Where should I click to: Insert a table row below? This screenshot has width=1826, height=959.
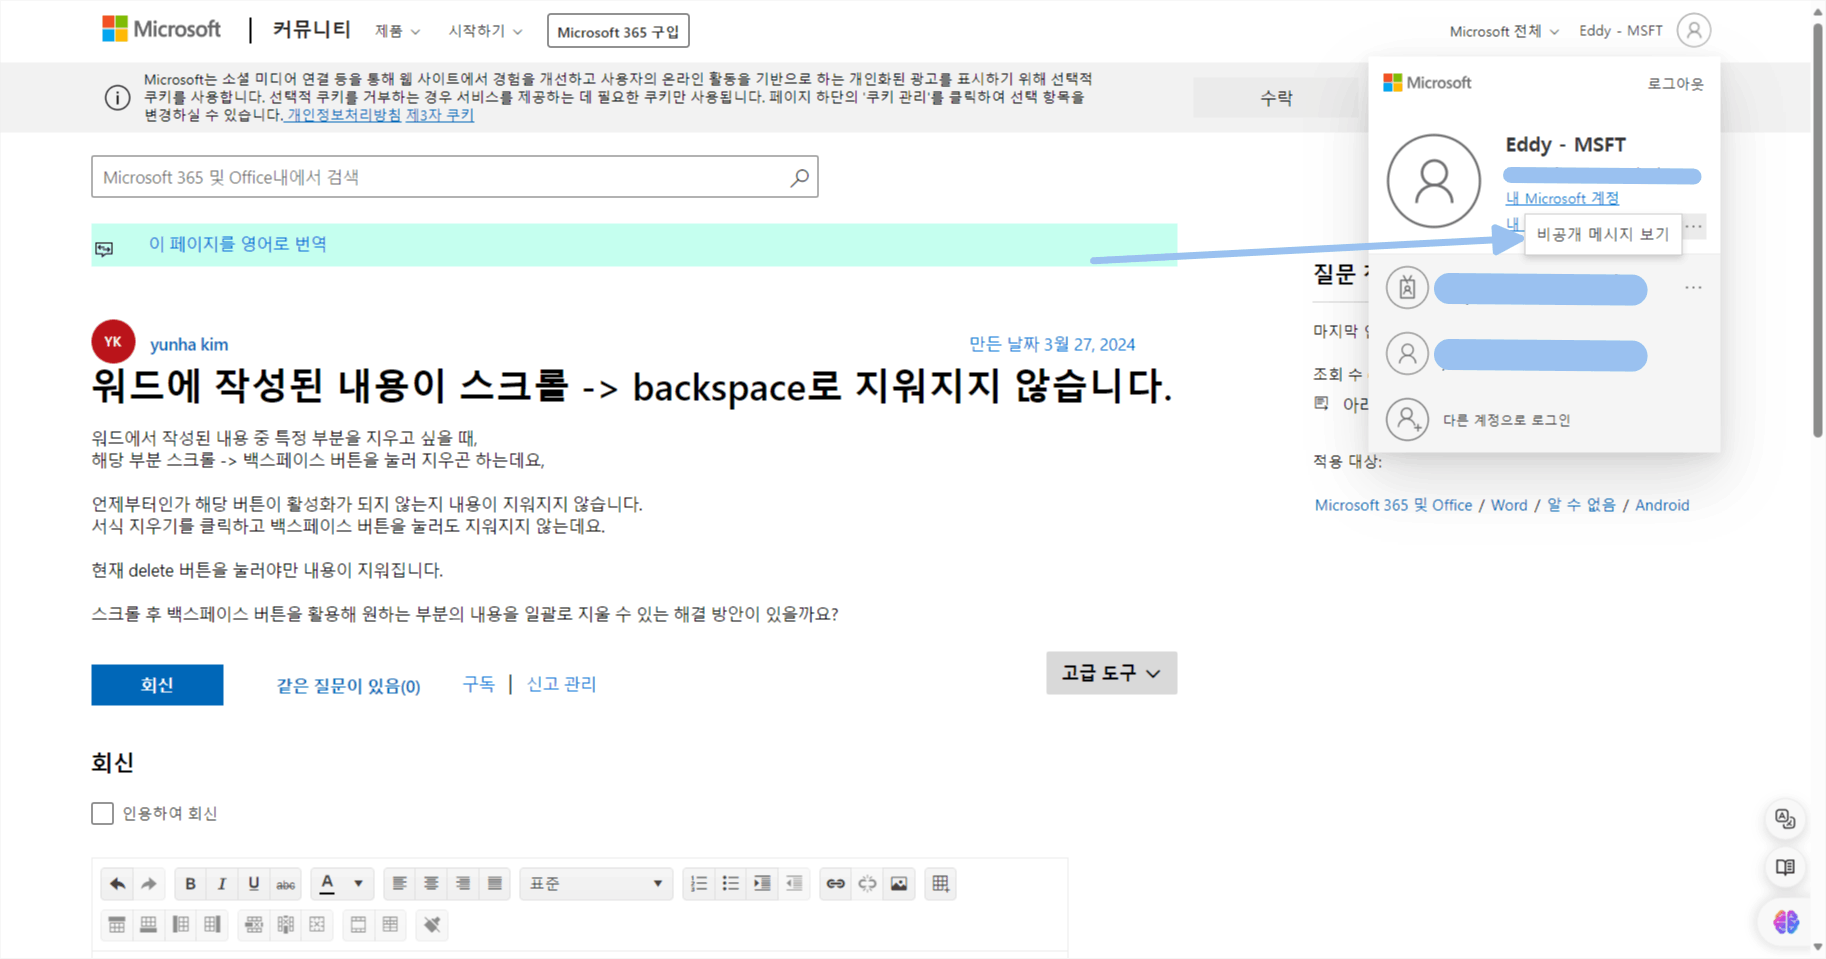point(149,925)
